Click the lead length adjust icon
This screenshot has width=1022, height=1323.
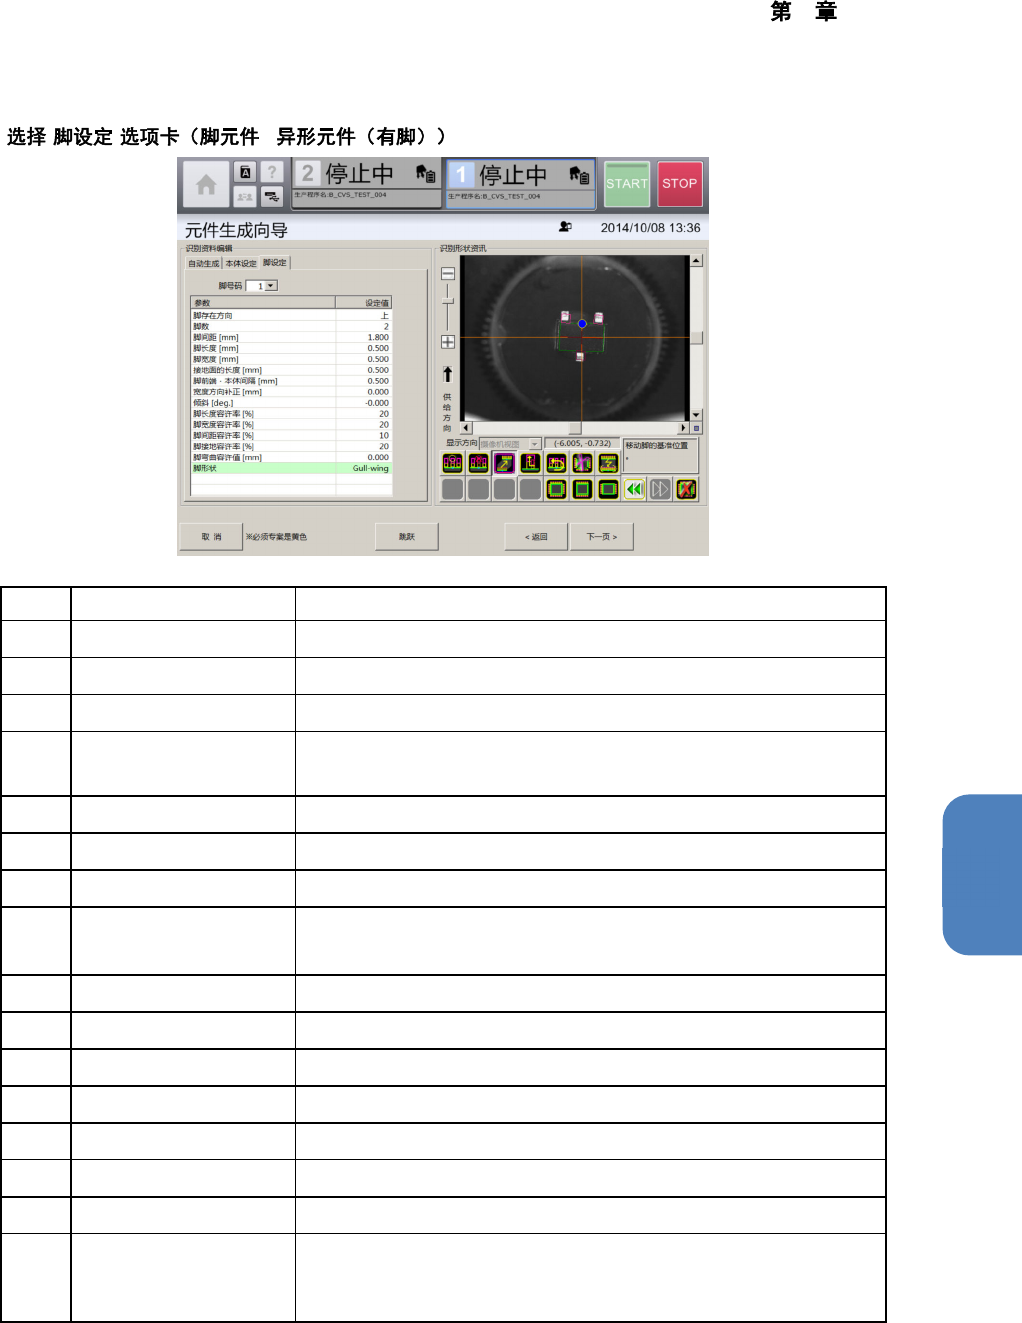530,463
